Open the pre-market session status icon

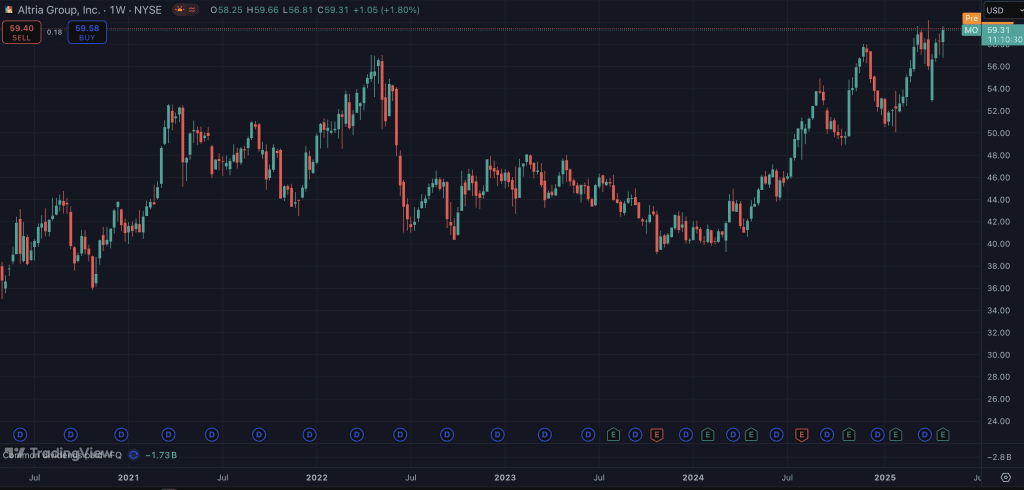179,10
